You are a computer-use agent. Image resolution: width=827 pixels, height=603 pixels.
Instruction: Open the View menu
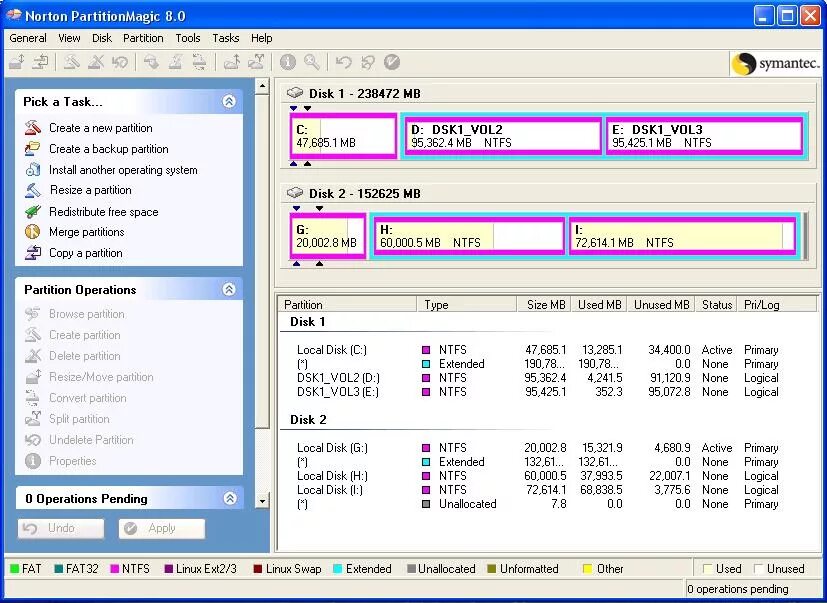pos(69,38)
